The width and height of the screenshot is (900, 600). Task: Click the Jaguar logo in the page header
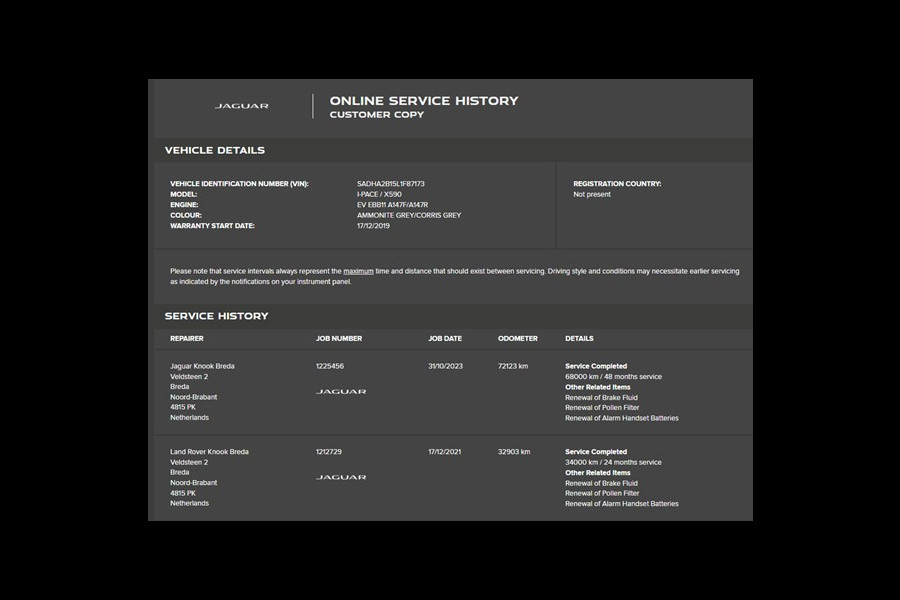(x=242, y=106)
